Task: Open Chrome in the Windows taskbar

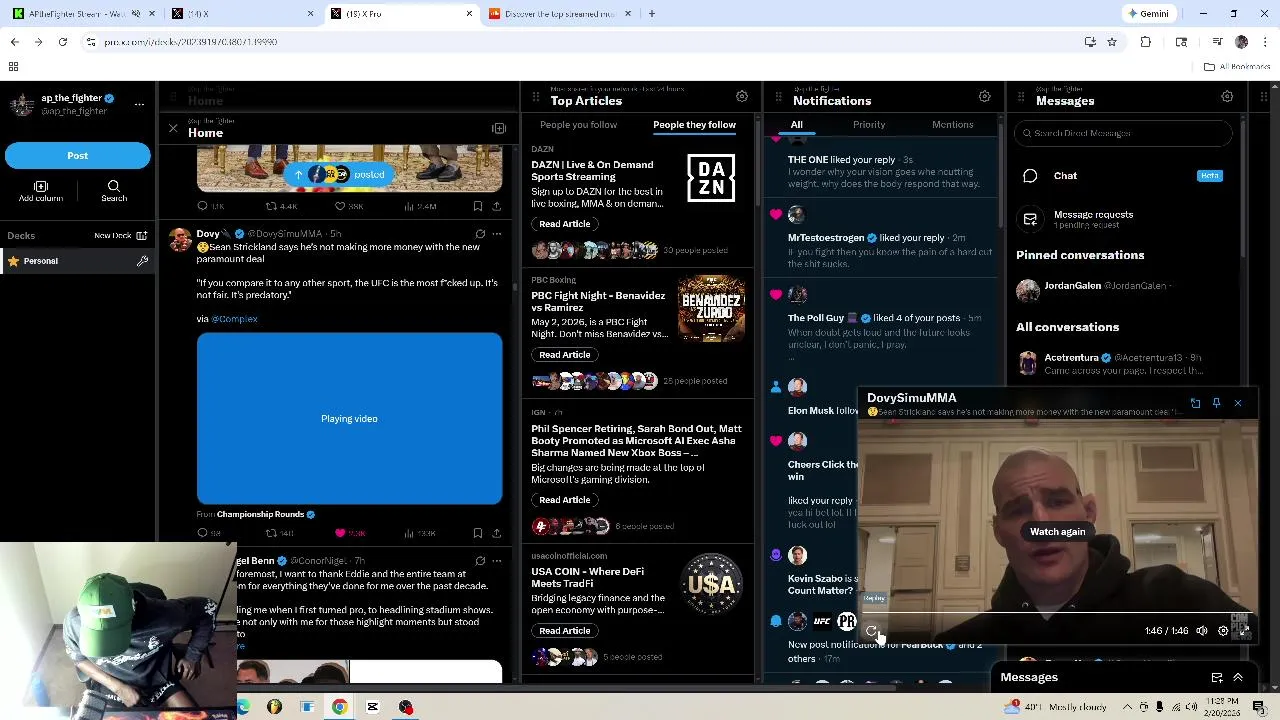Action: [340, 707]
